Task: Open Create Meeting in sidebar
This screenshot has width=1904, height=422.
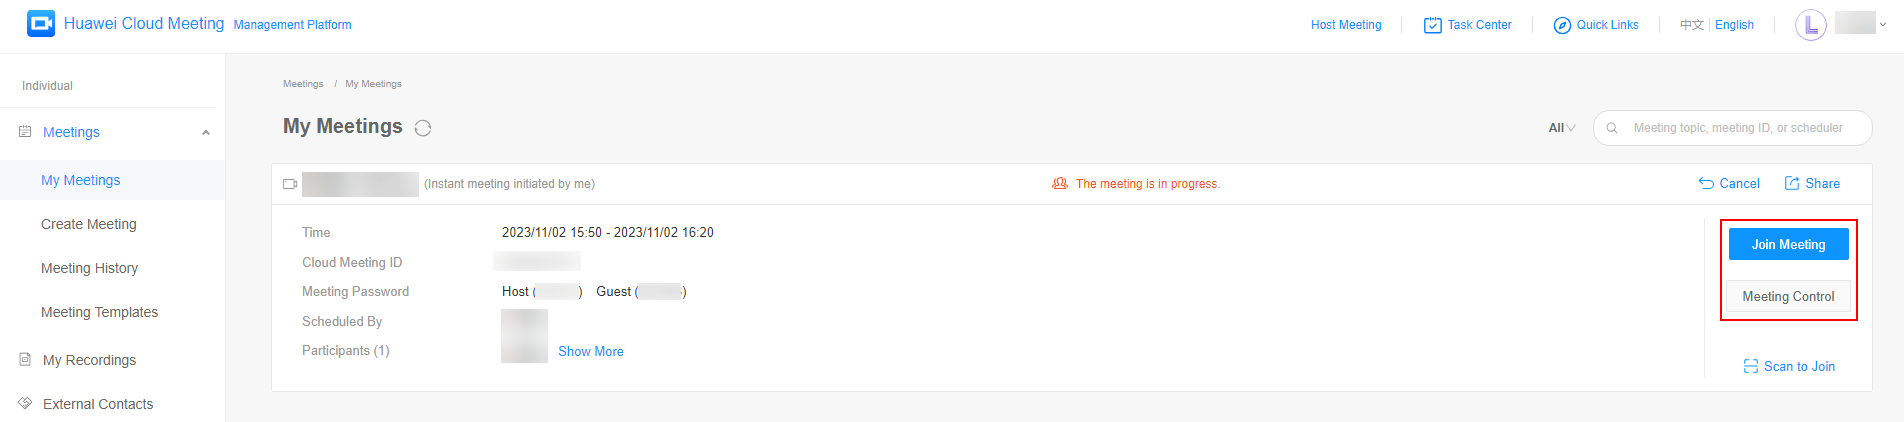Action: (x=89, y=224)
